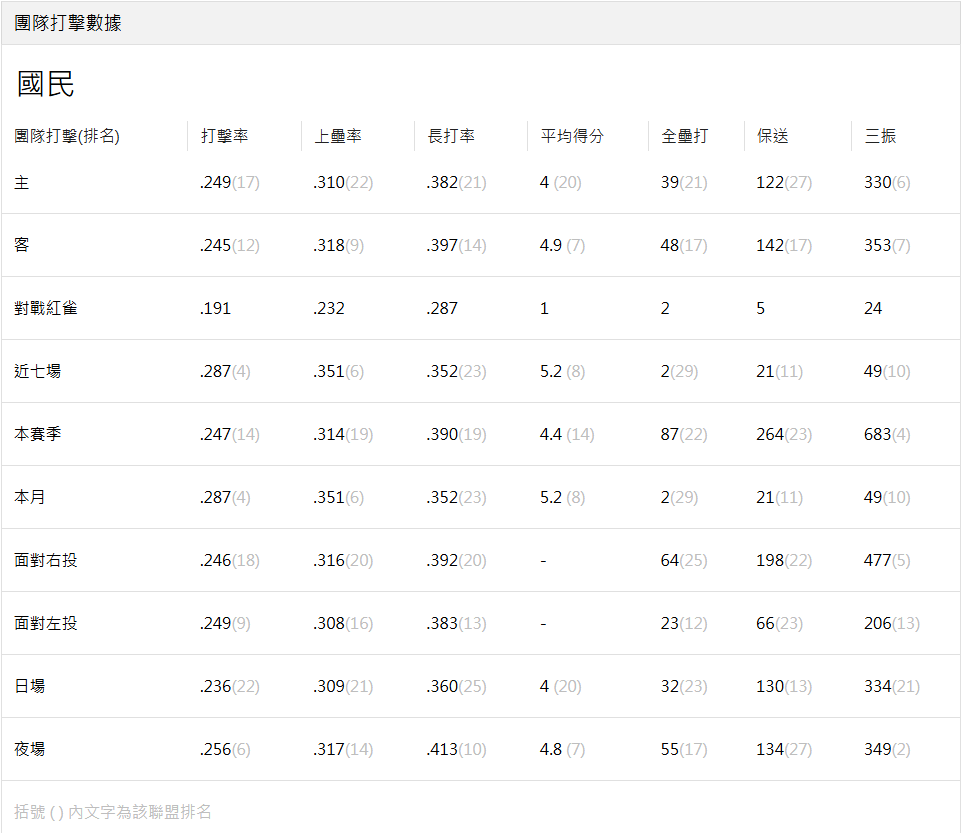The height and width of the screenshot is (833, 961).
Task: Click strikeouts 349(2) in 夜場 row
Action: [887, 750]
